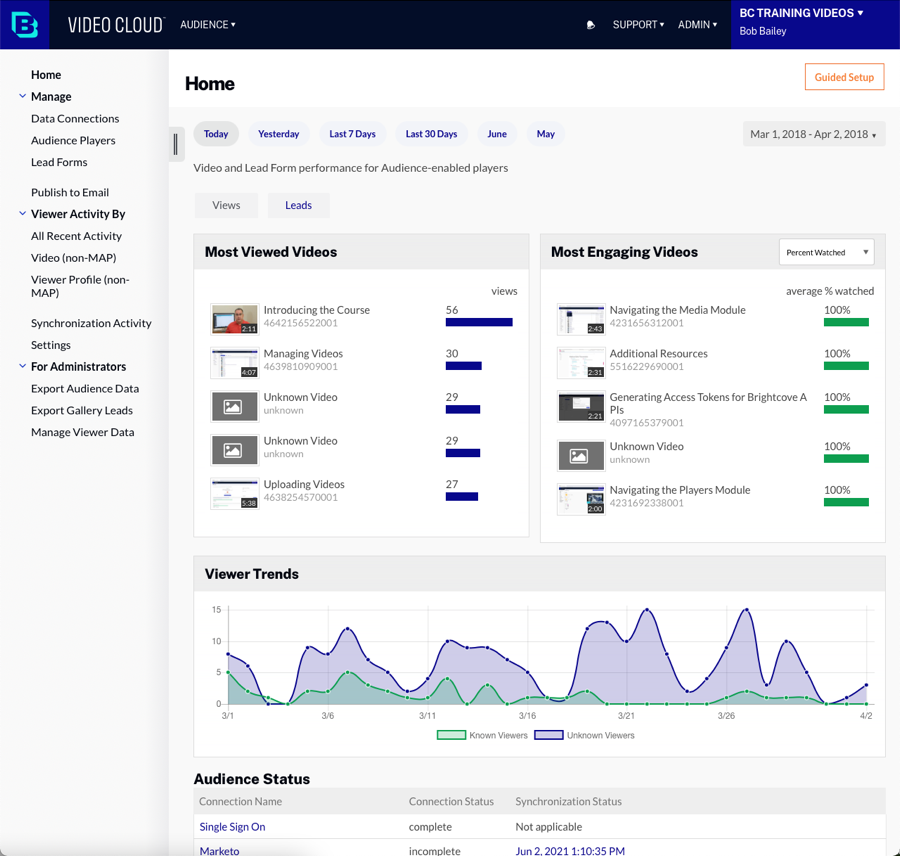Viewport: 900px width, 856px height.
Task: Open the Marketo connection link
Action: [219, 851]
